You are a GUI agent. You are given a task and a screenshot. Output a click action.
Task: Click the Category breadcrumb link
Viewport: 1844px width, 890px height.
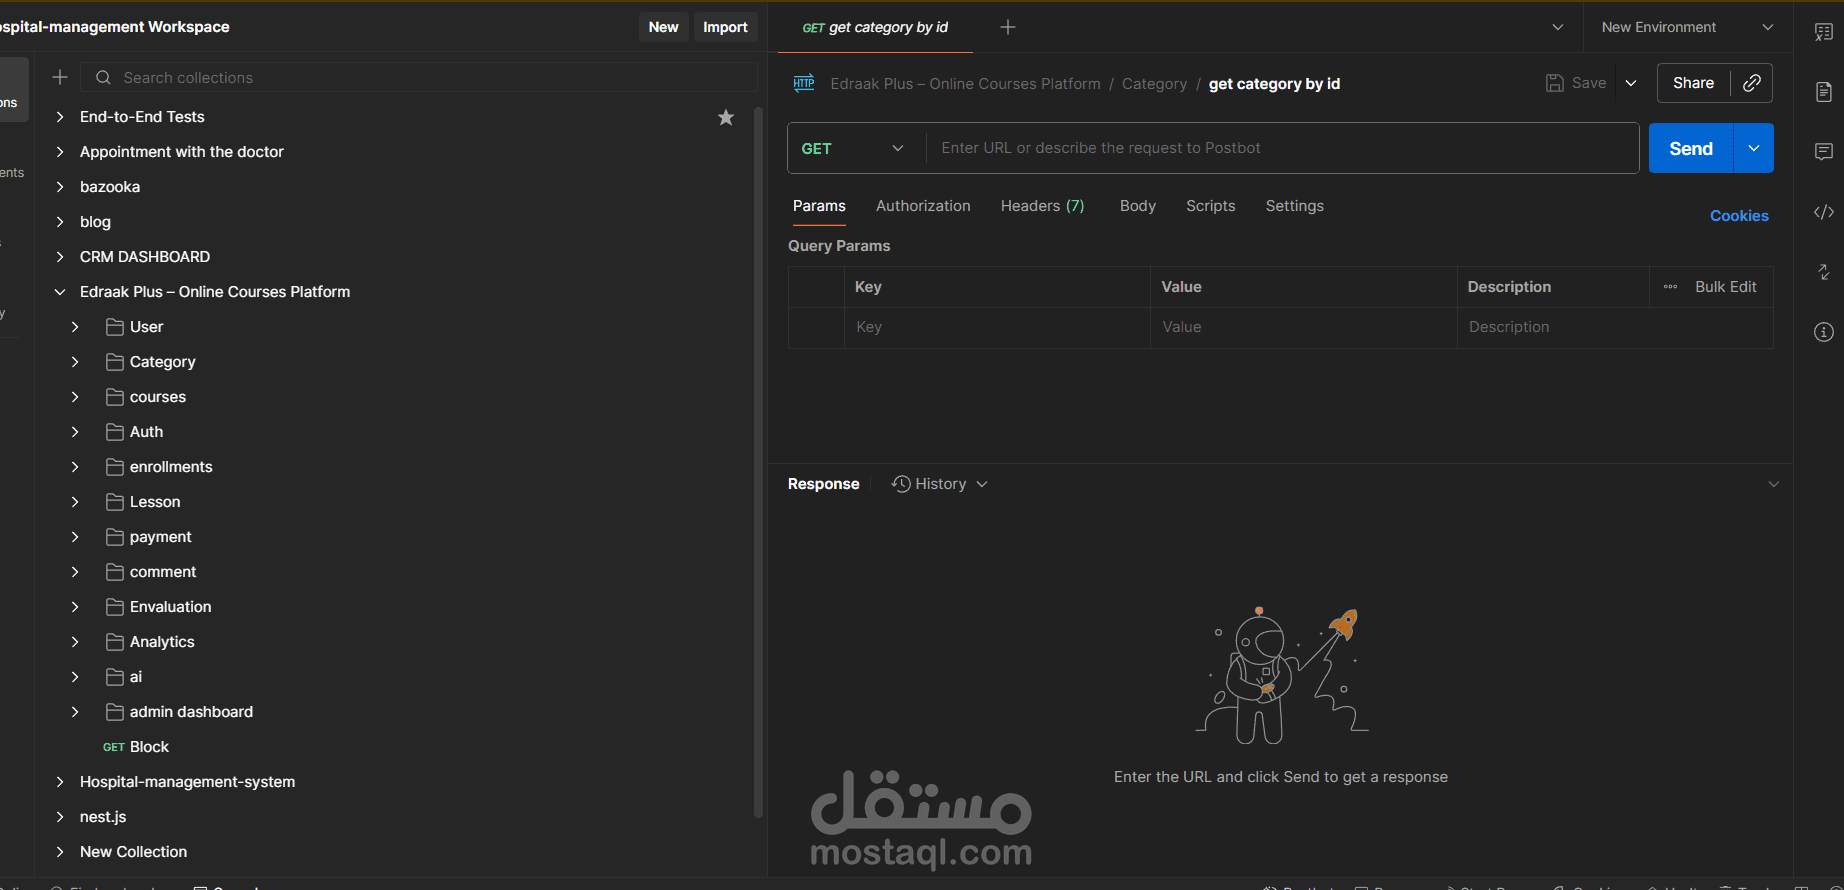(x=1154, y=84)
